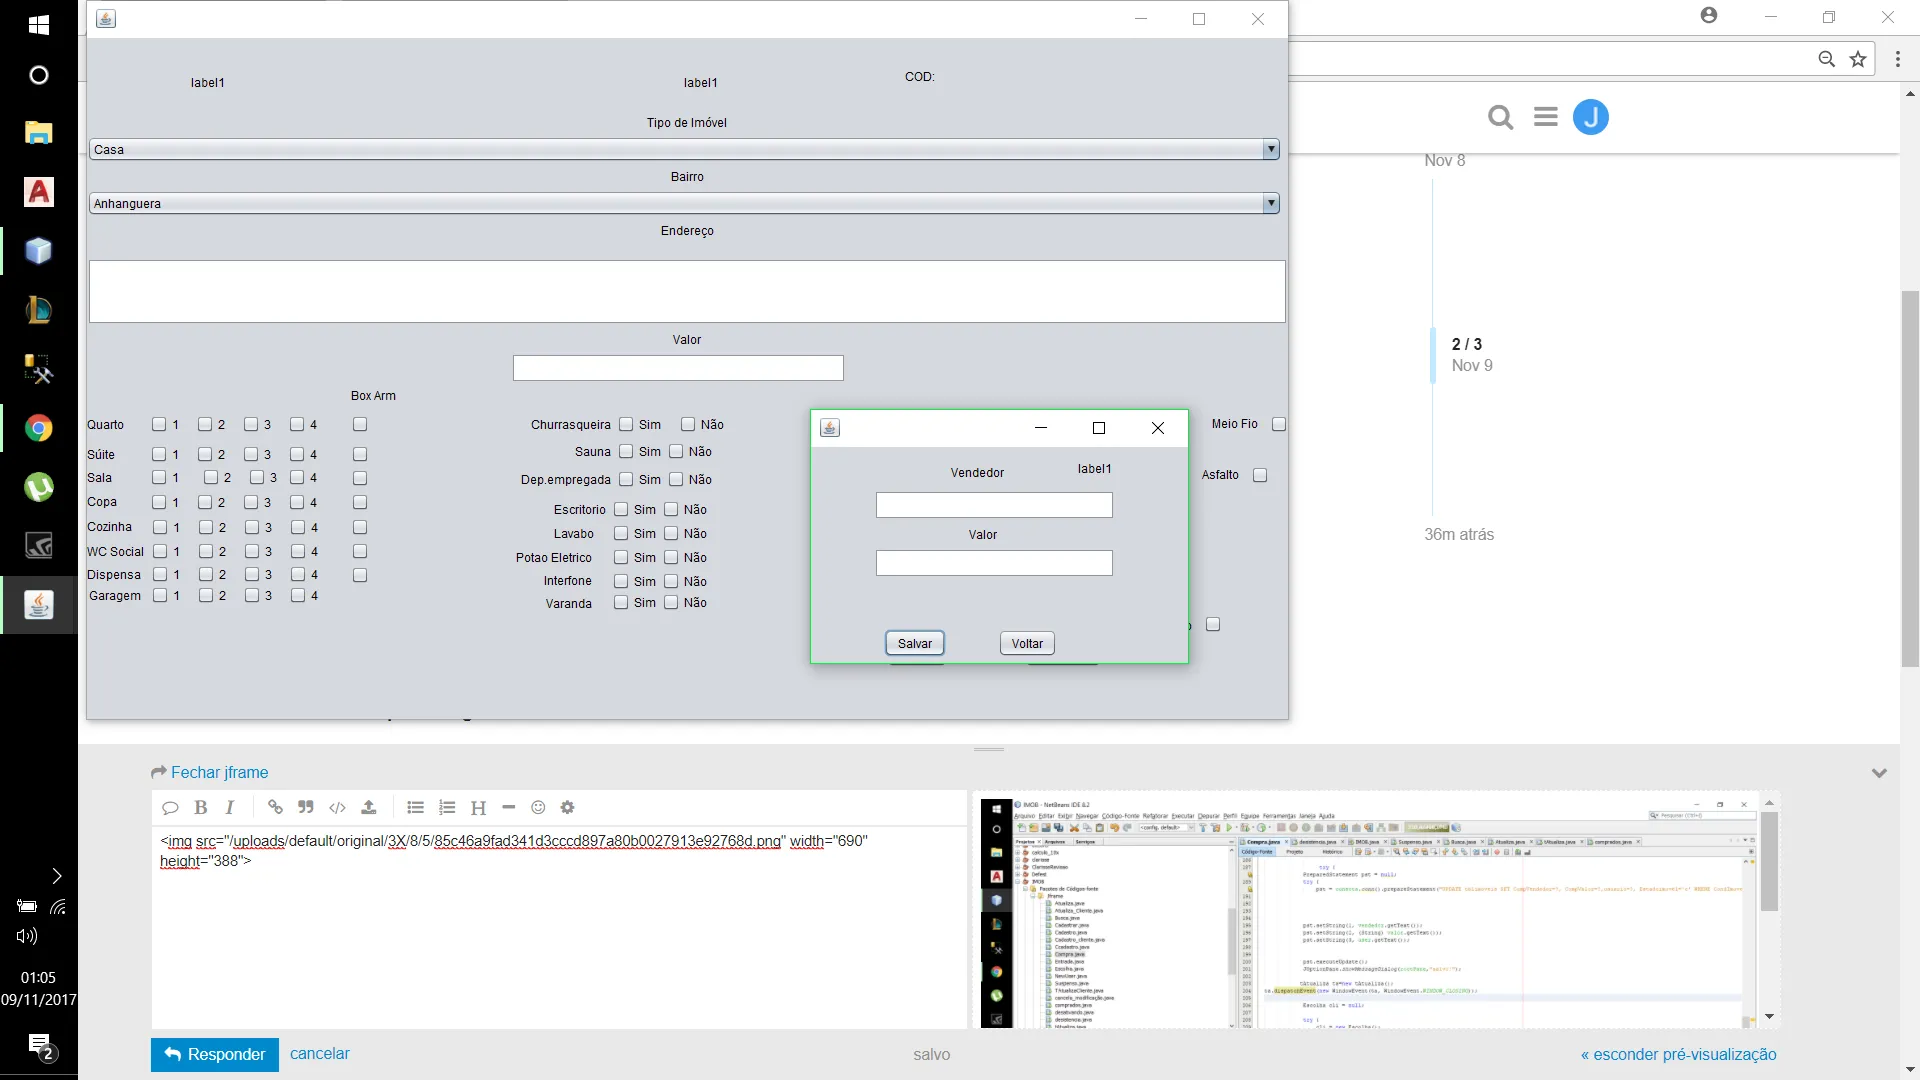Open the Tipo de Imóvel dropdown
Viewport: 1920px width, 1080px height.
click(1270, 150)
